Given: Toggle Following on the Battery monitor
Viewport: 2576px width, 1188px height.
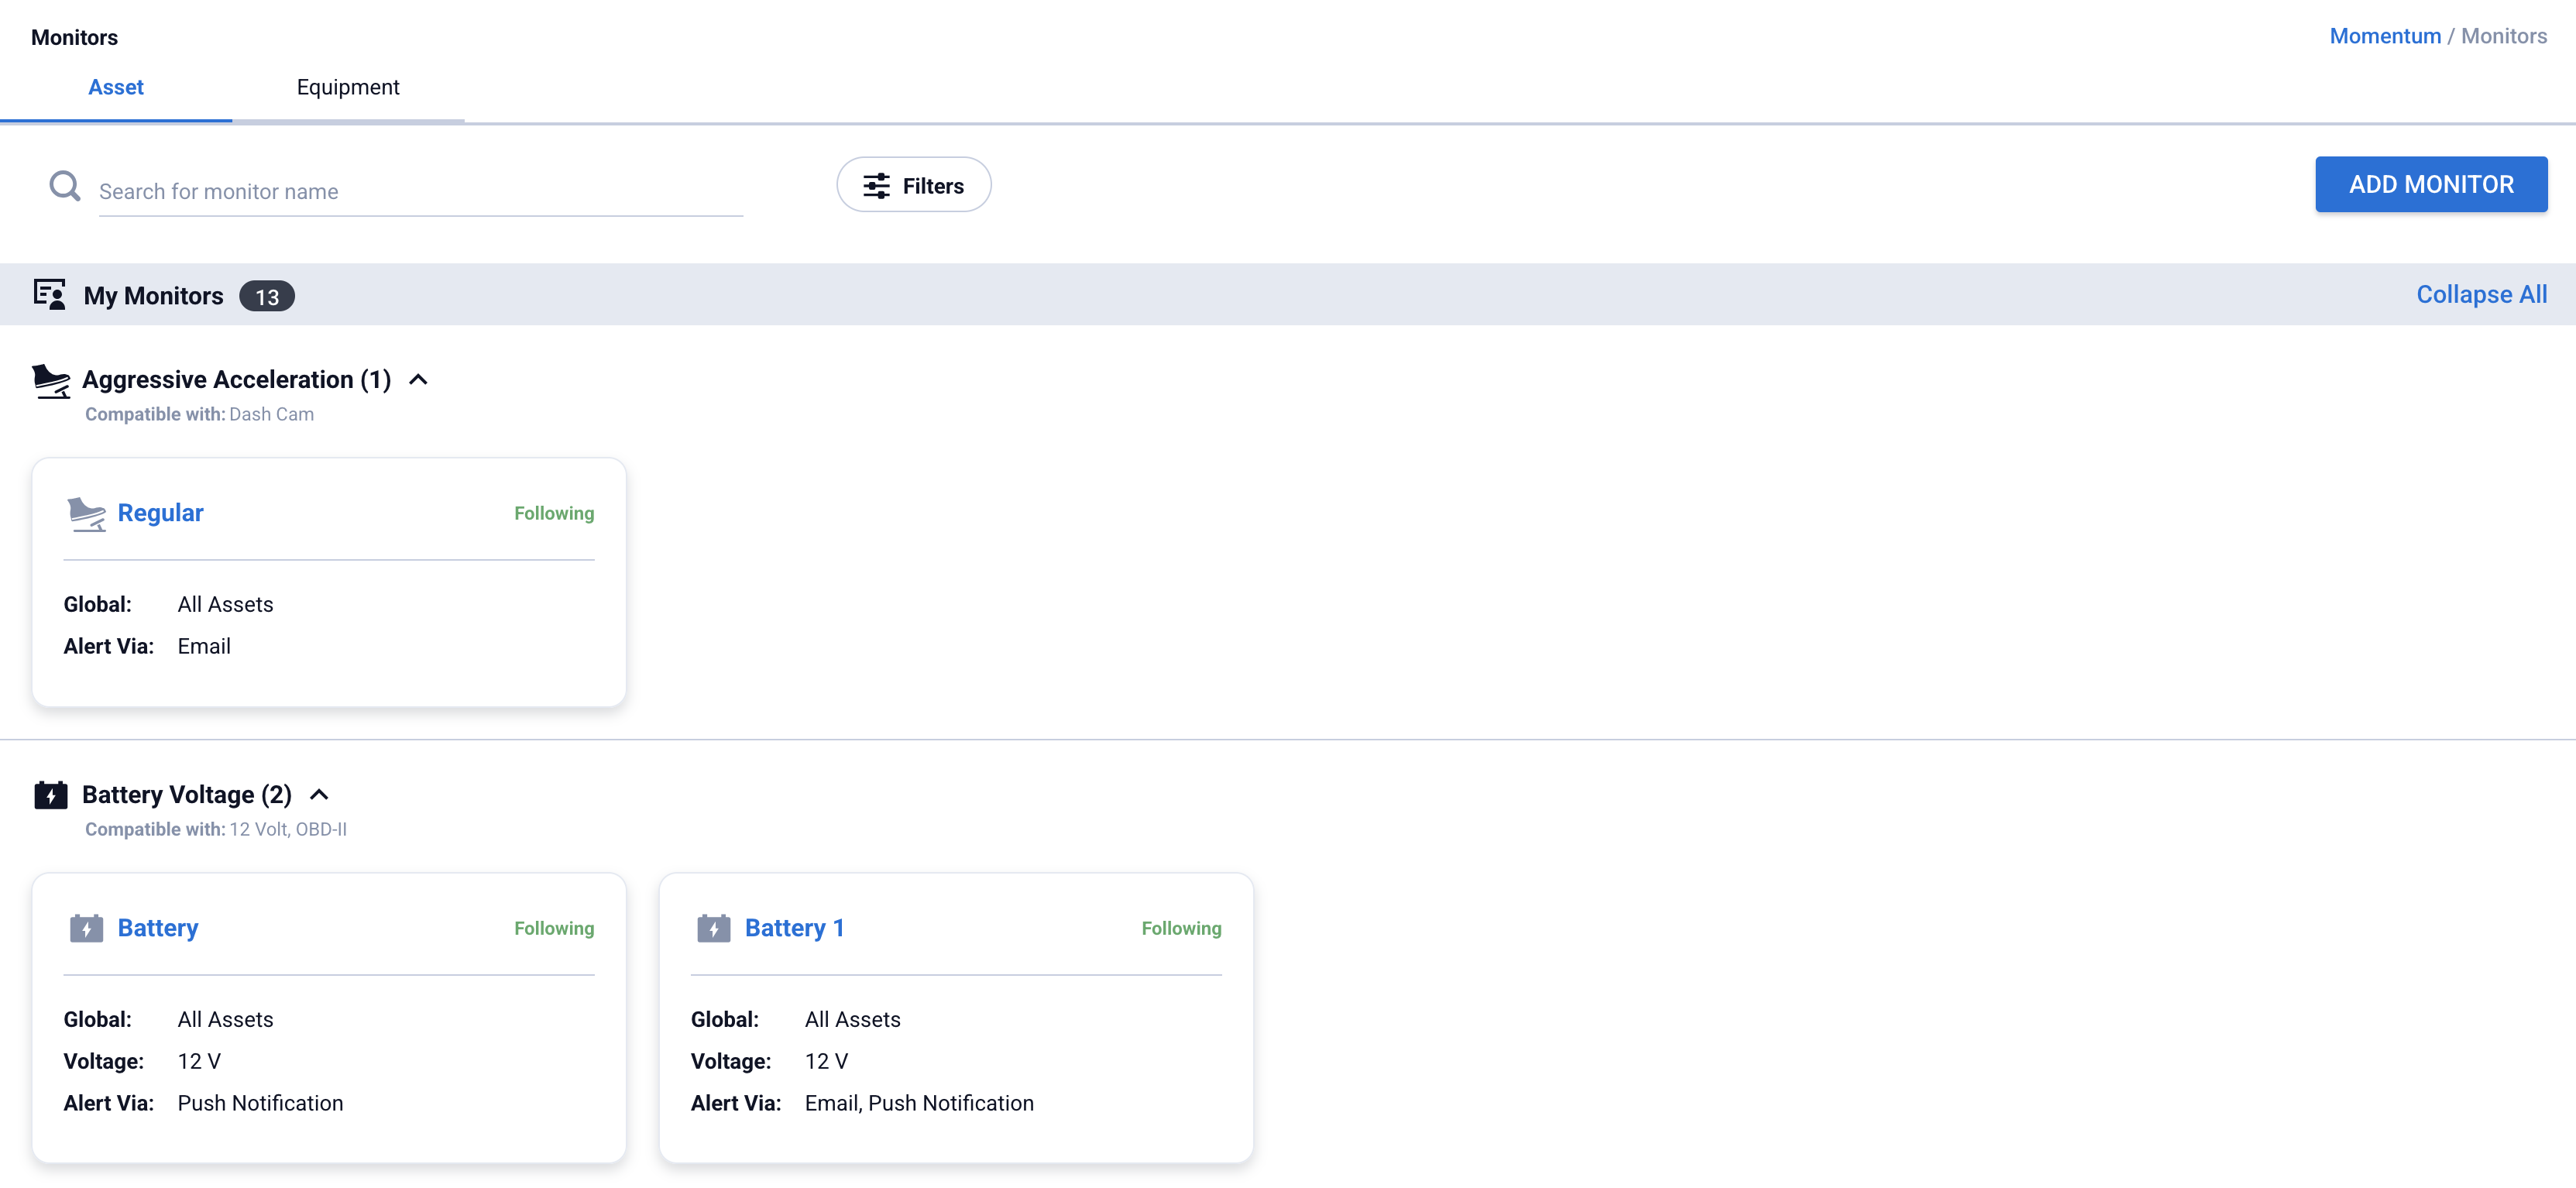Looking at the screenshot, I should coord(553,928).
